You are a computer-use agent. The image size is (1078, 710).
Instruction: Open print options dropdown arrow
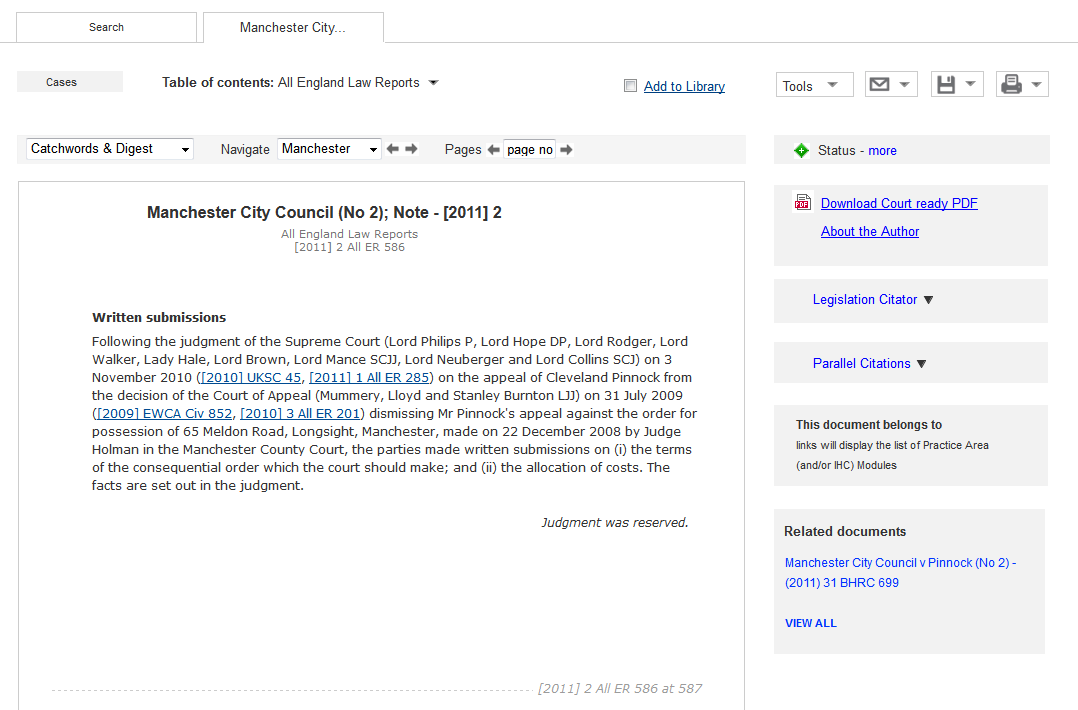(x=1036, y=85)
